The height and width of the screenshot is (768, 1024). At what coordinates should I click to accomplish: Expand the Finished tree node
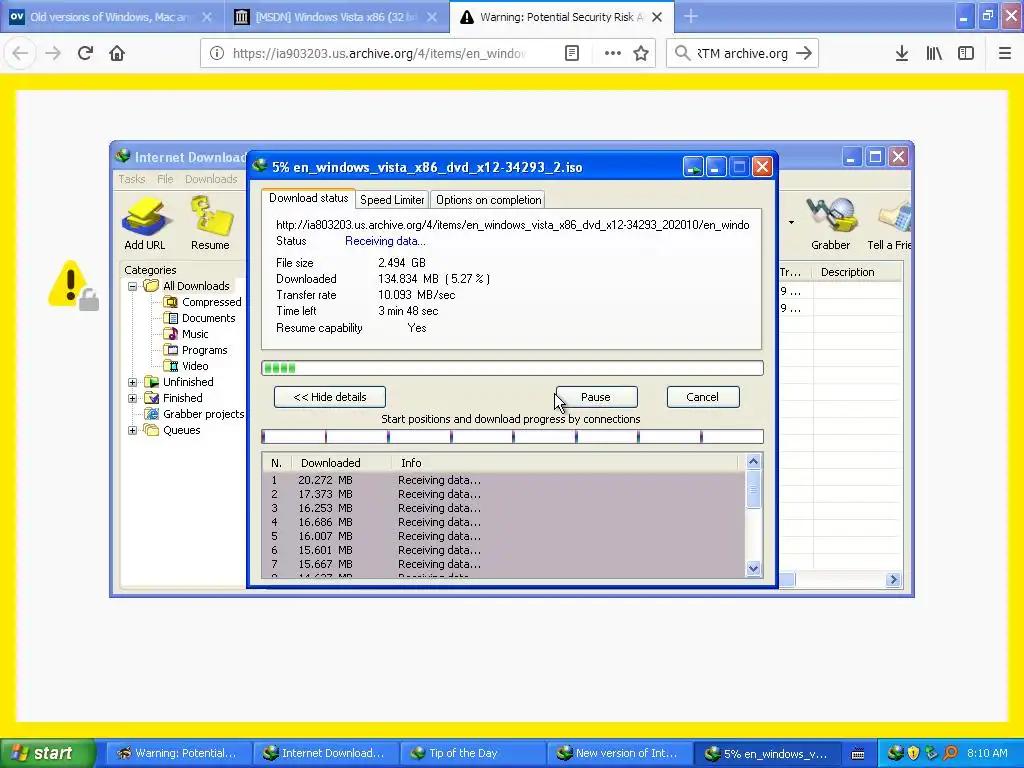133,398
